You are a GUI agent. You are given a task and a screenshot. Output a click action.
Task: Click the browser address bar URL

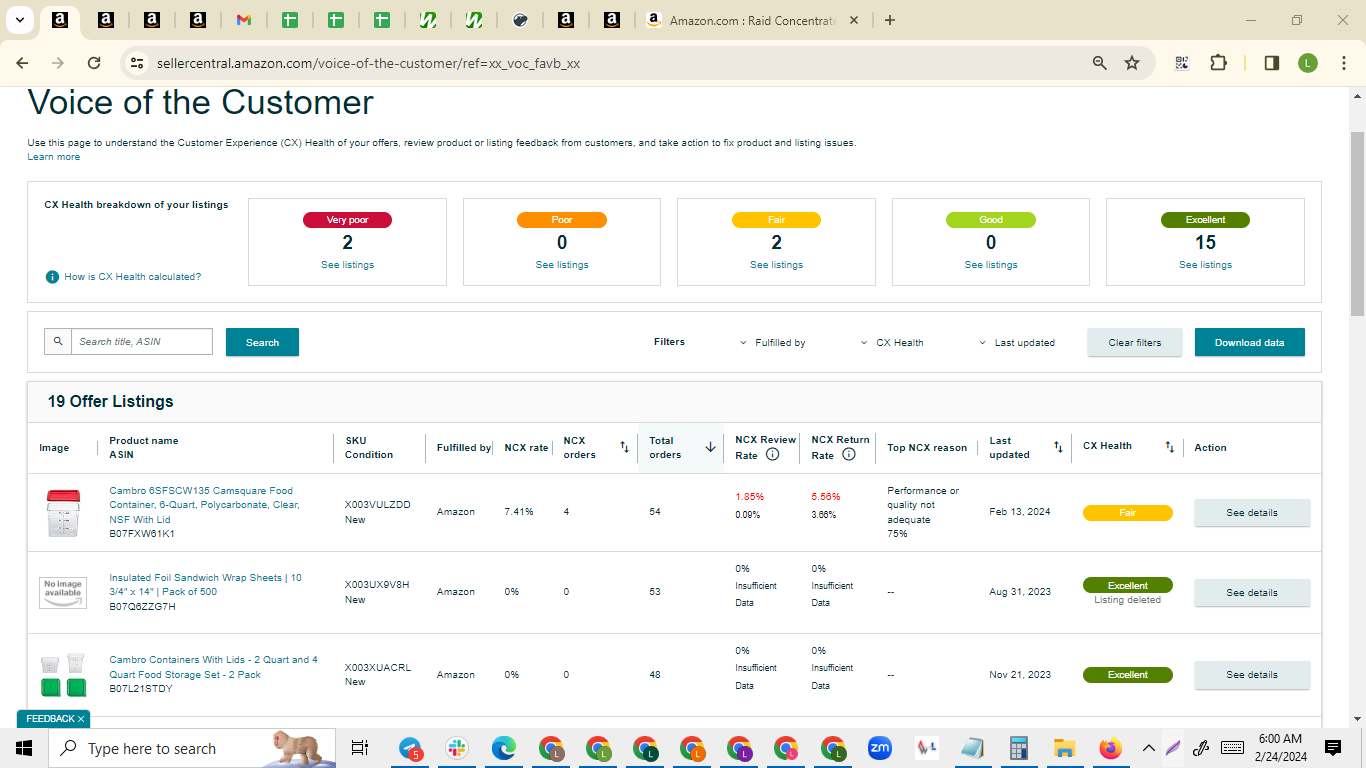[x=368, y=63]
